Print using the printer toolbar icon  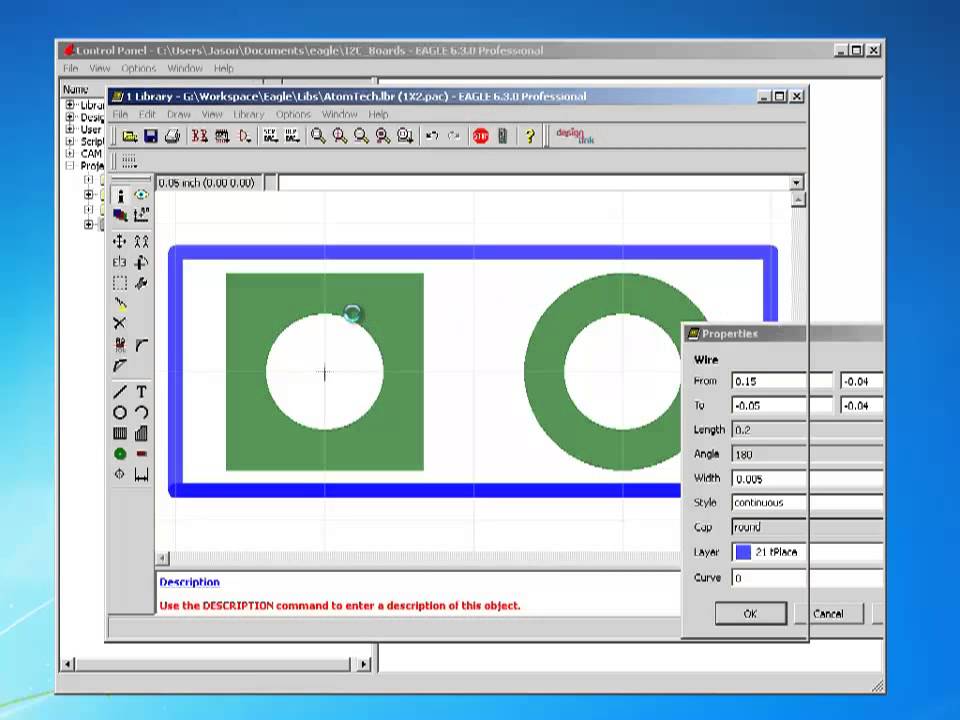tap(172, 136)
